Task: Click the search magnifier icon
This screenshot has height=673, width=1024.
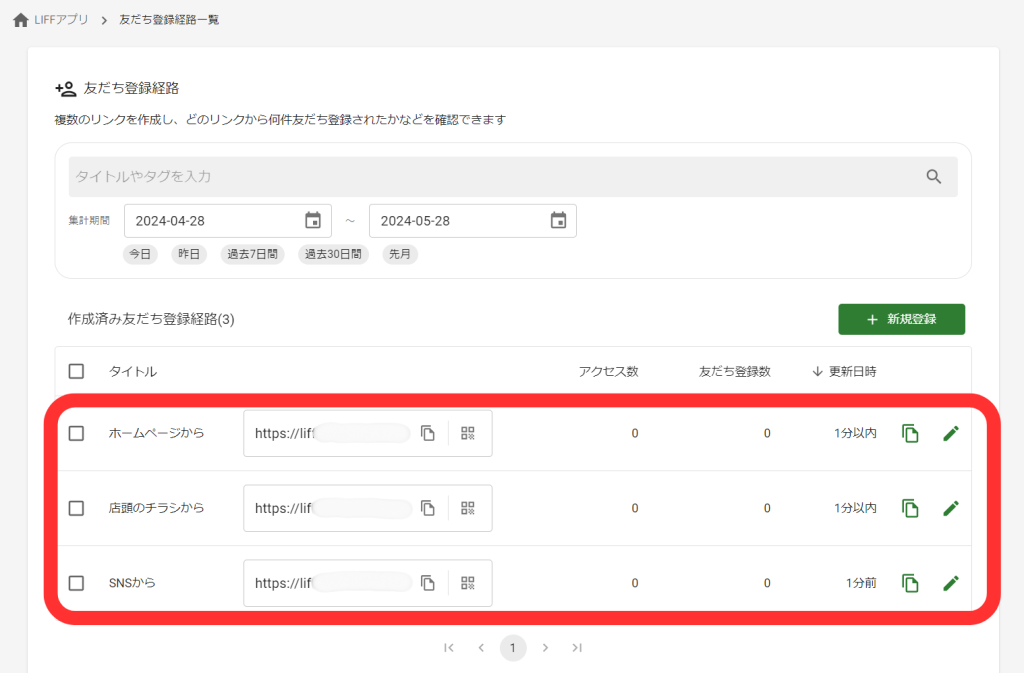Action: coord(935,176)
